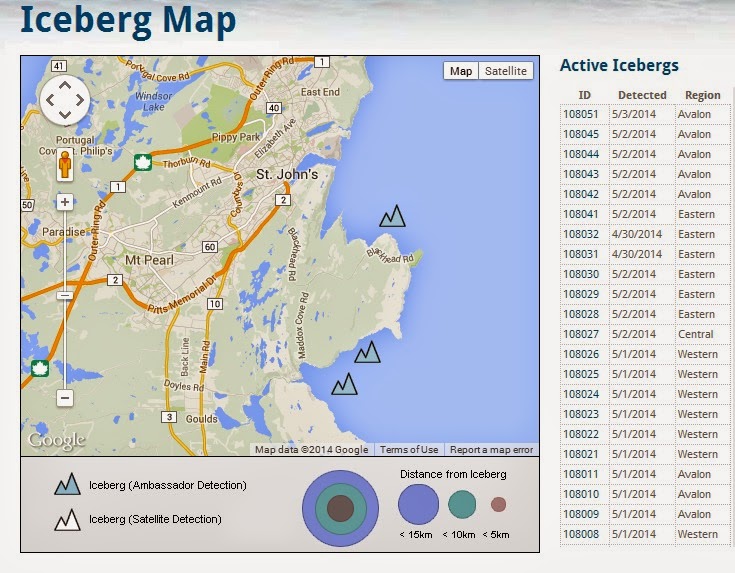Zoom in with the plus button

tap(65, 202)
